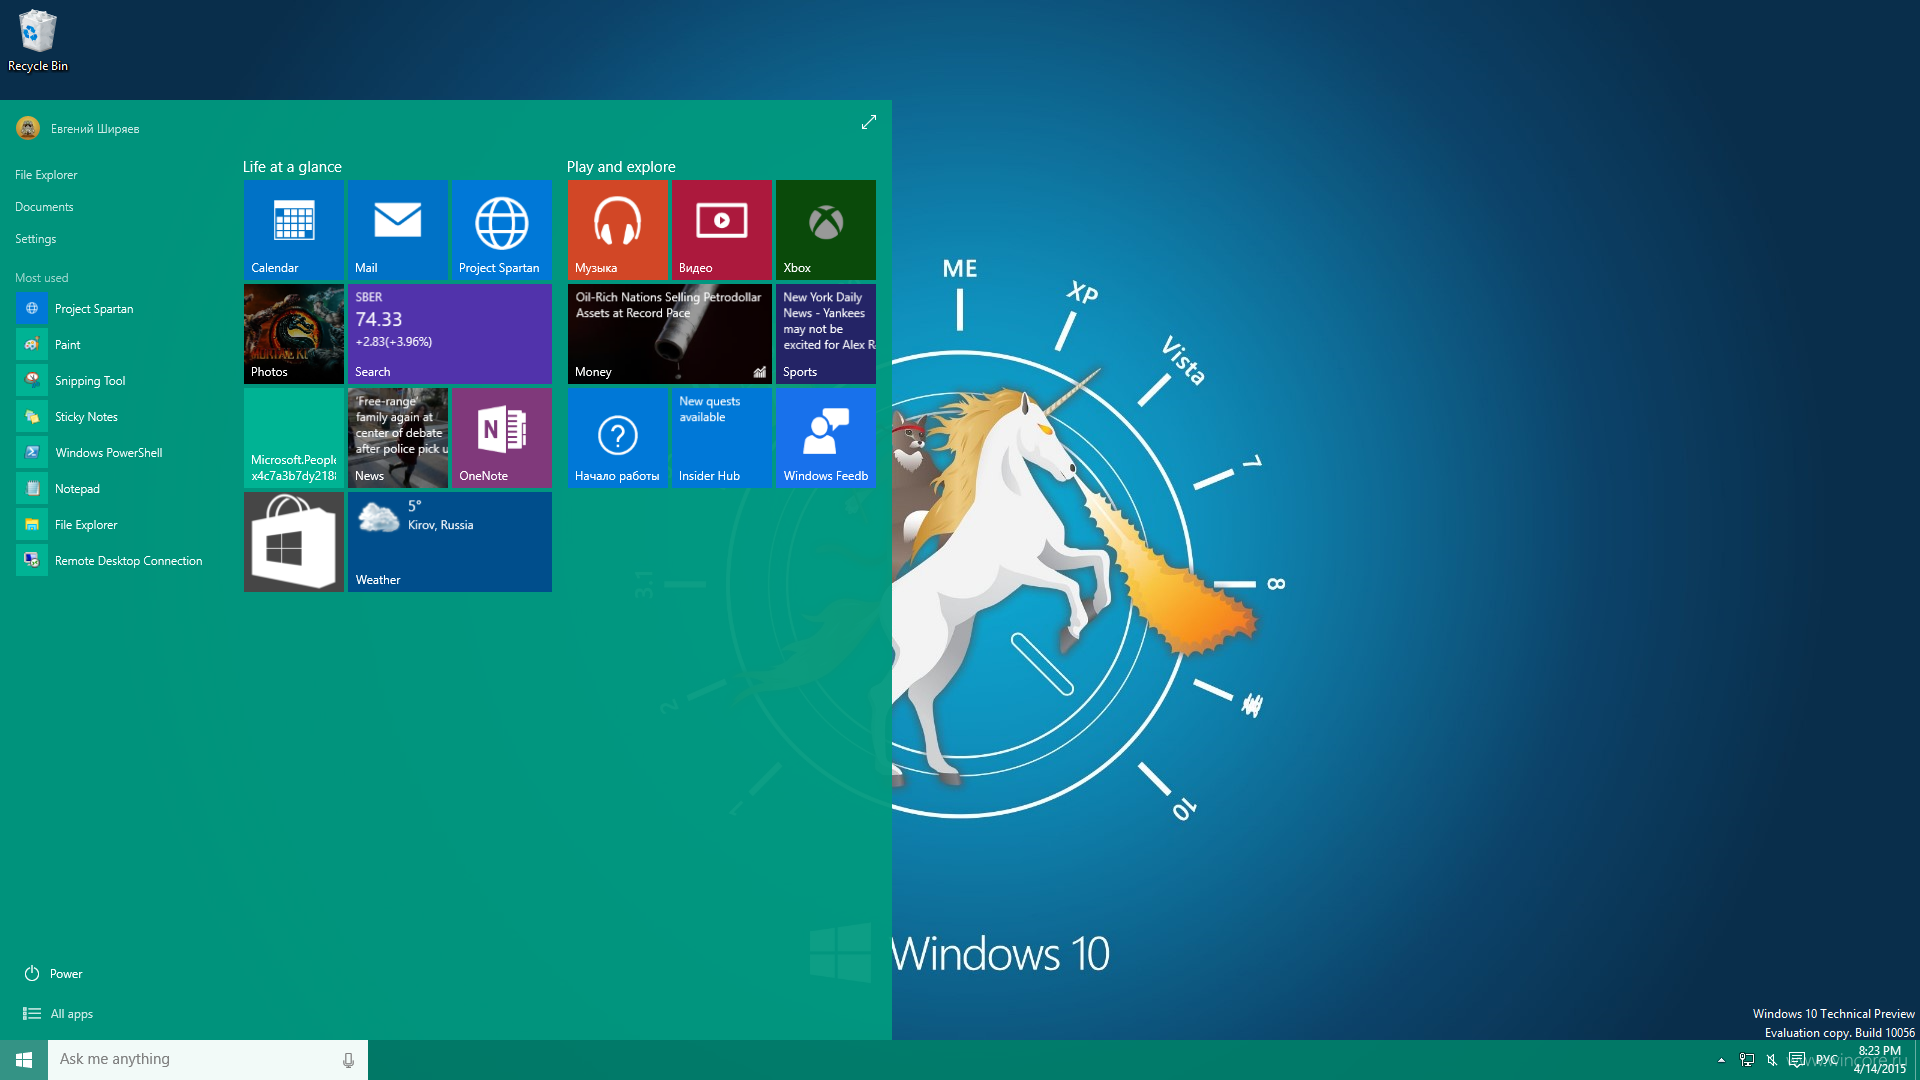This screenshot has width=1920, height=1080.
Task: Show All apps list
Action: [58, 1014]
